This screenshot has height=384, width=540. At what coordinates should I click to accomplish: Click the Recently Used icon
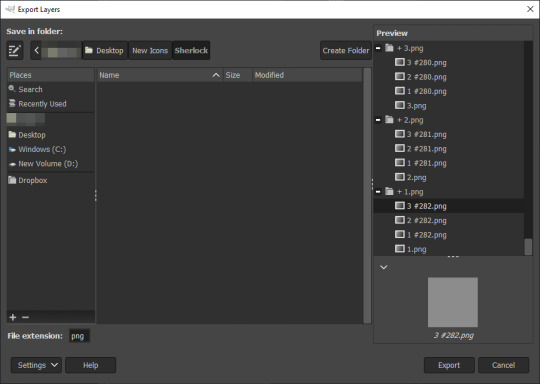tap(12, 103)
